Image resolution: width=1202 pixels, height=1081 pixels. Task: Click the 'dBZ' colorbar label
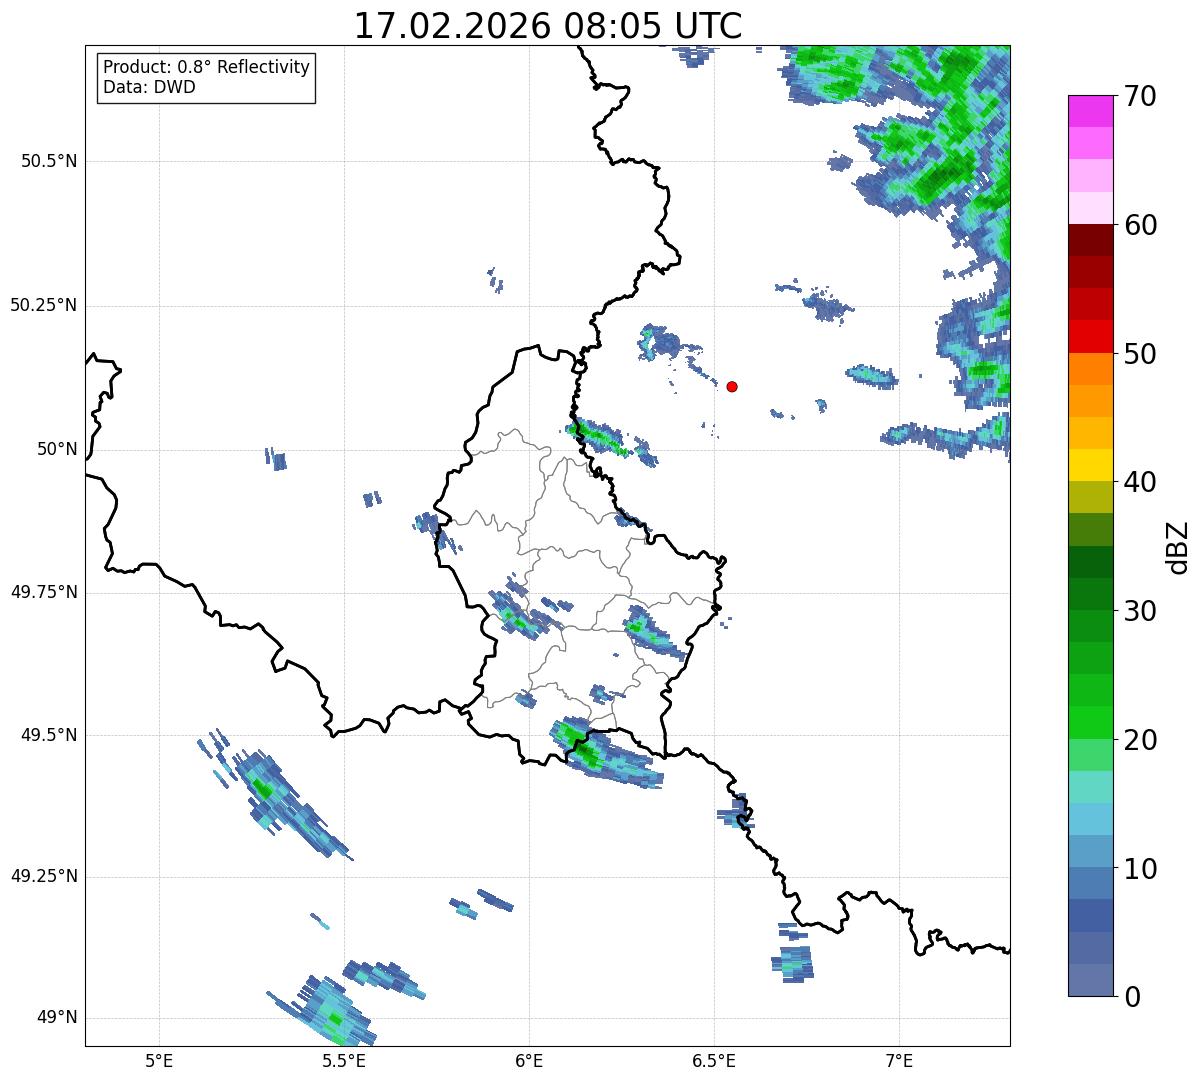point(1177,547)
